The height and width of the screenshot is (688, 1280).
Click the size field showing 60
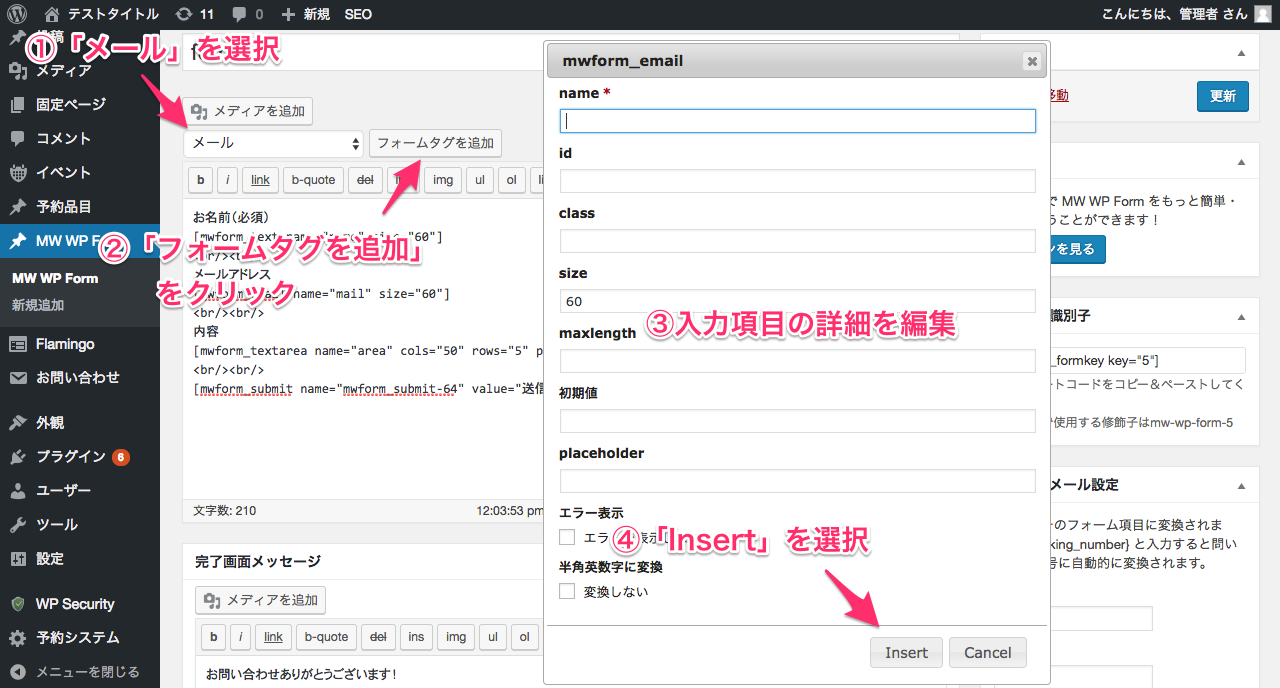click(797, 301)
